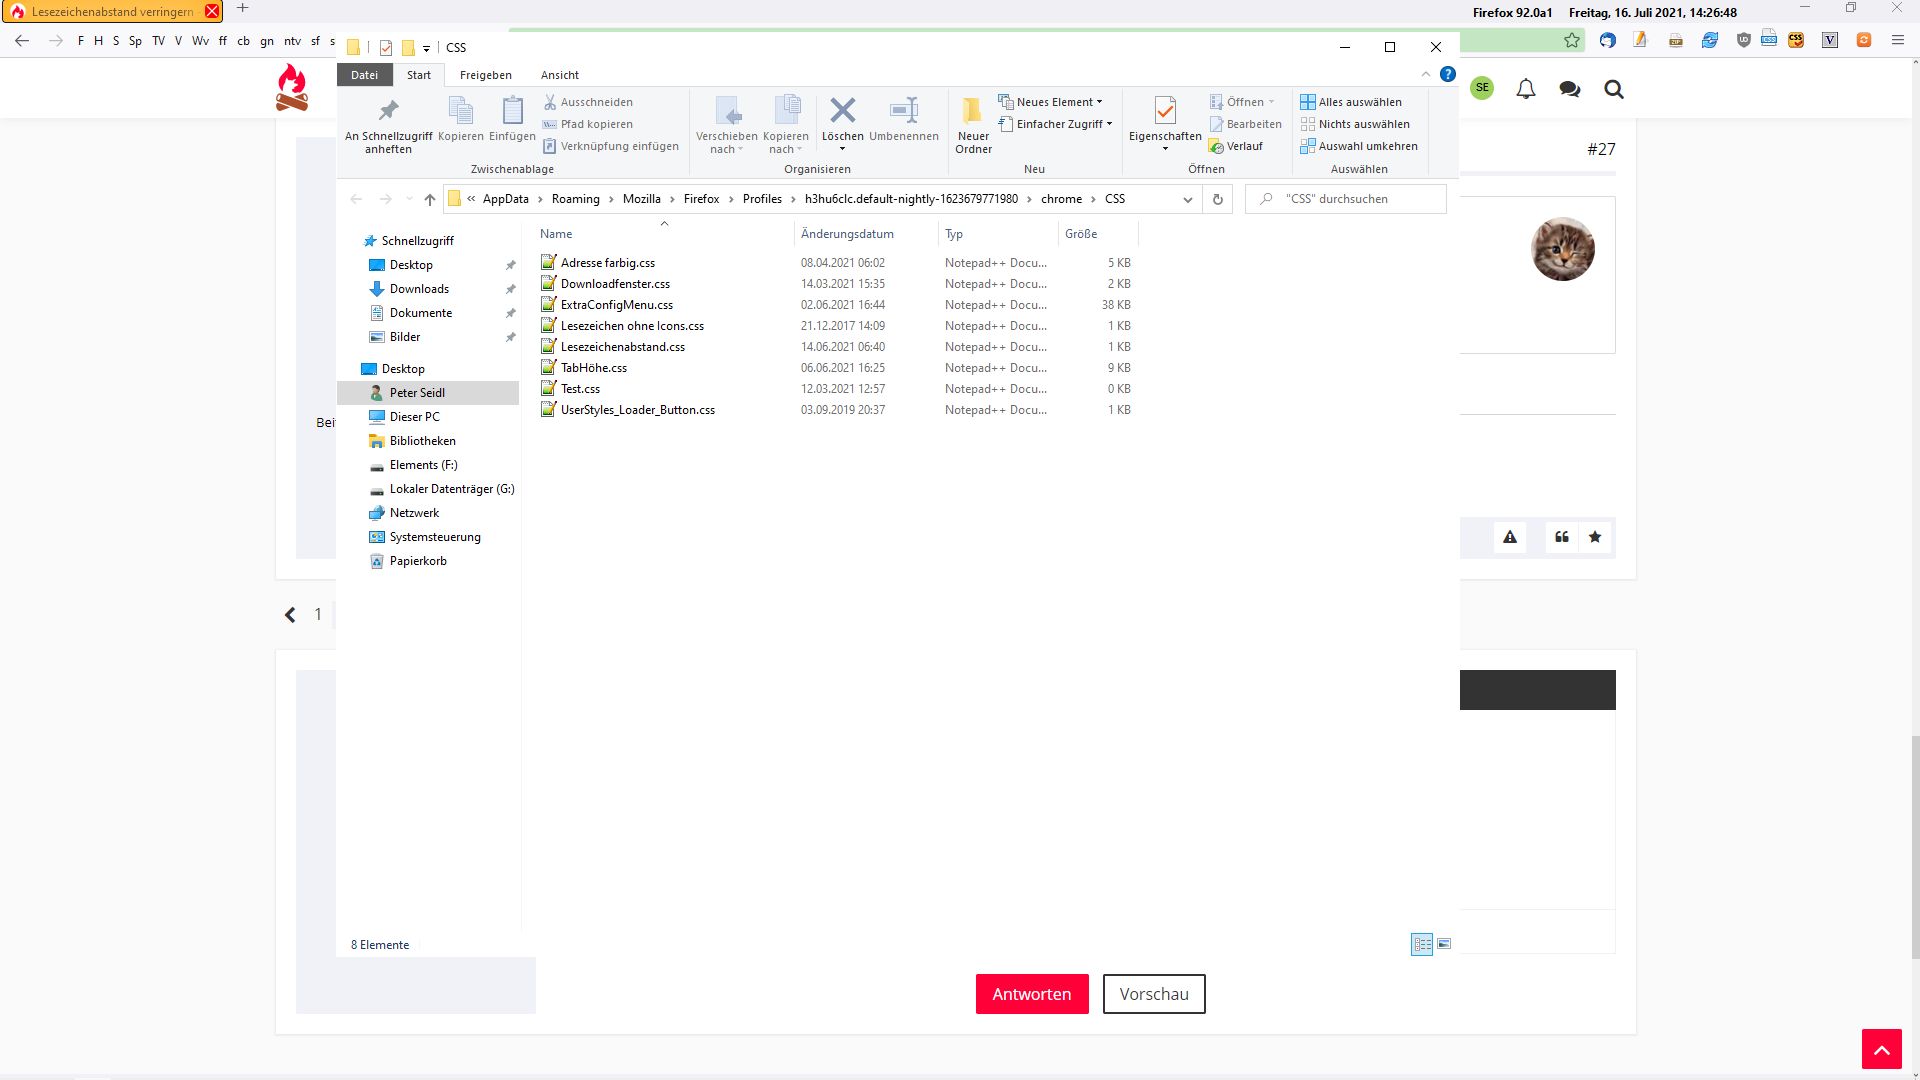Click the Umbenennen rename icon
1920x1080 pixels.
coord(903,110)
